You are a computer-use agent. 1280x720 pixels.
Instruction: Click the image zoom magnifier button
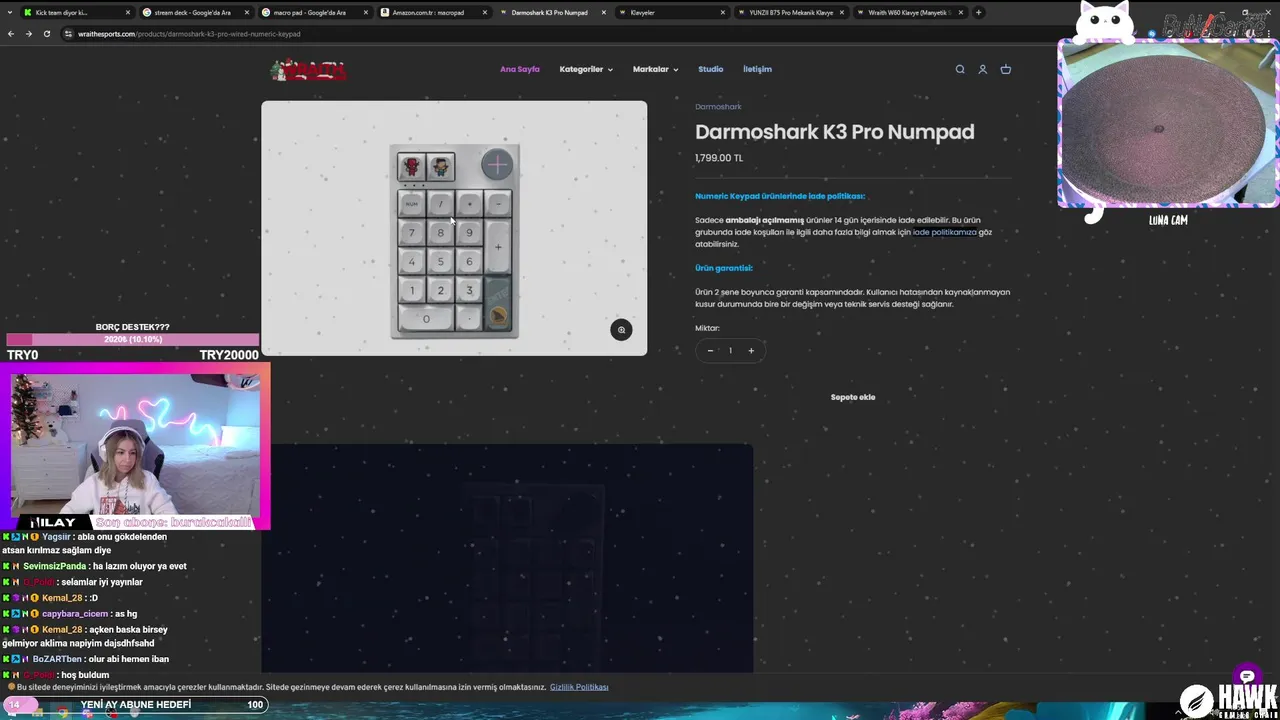[621, 329]
